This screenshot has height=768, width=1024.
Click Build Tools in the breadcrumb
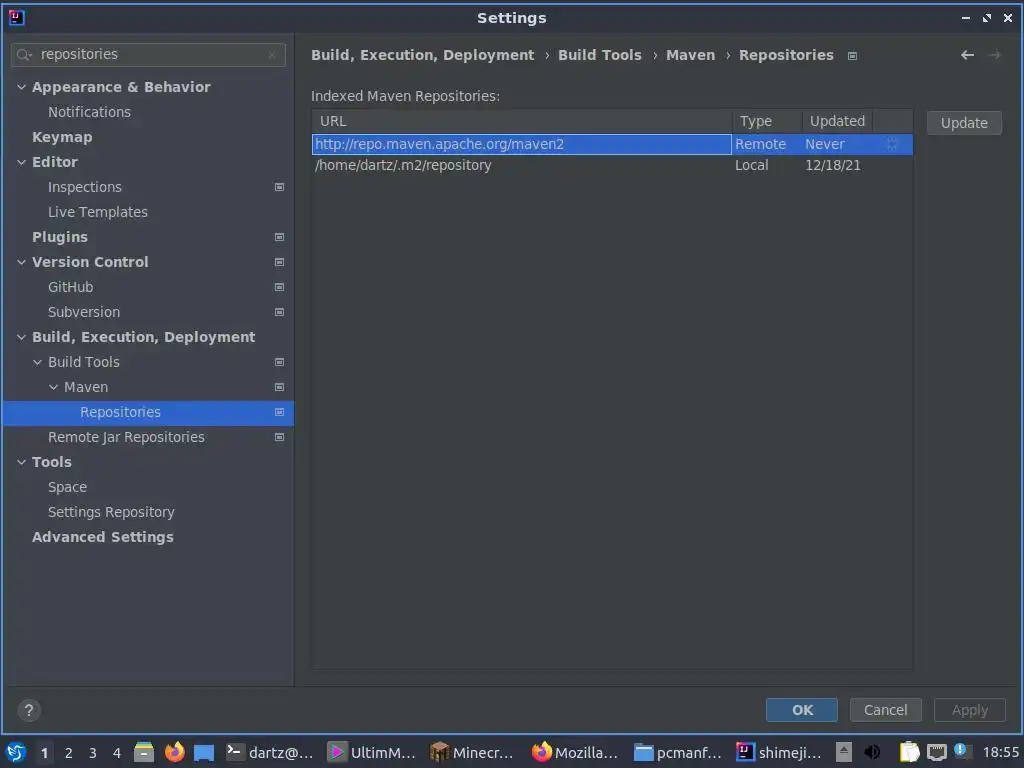pyautogui.click(x=600, y=56)
